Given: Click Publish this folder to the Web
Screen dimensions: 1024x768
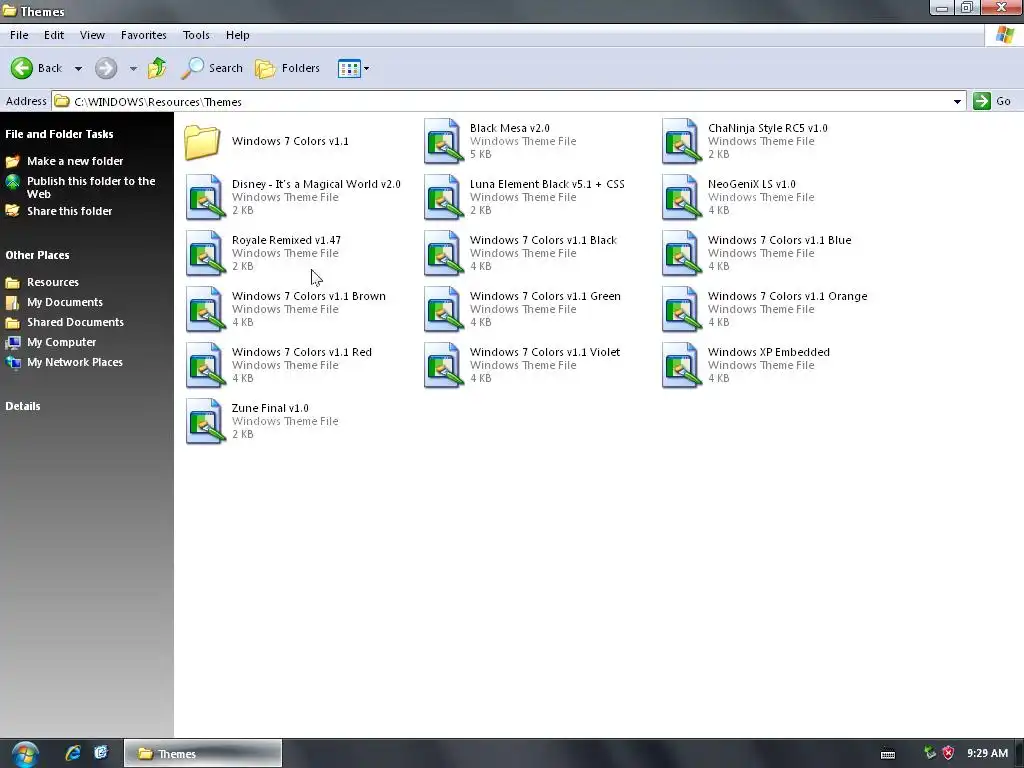Looking at the screenshot, I should click(91, 187).
